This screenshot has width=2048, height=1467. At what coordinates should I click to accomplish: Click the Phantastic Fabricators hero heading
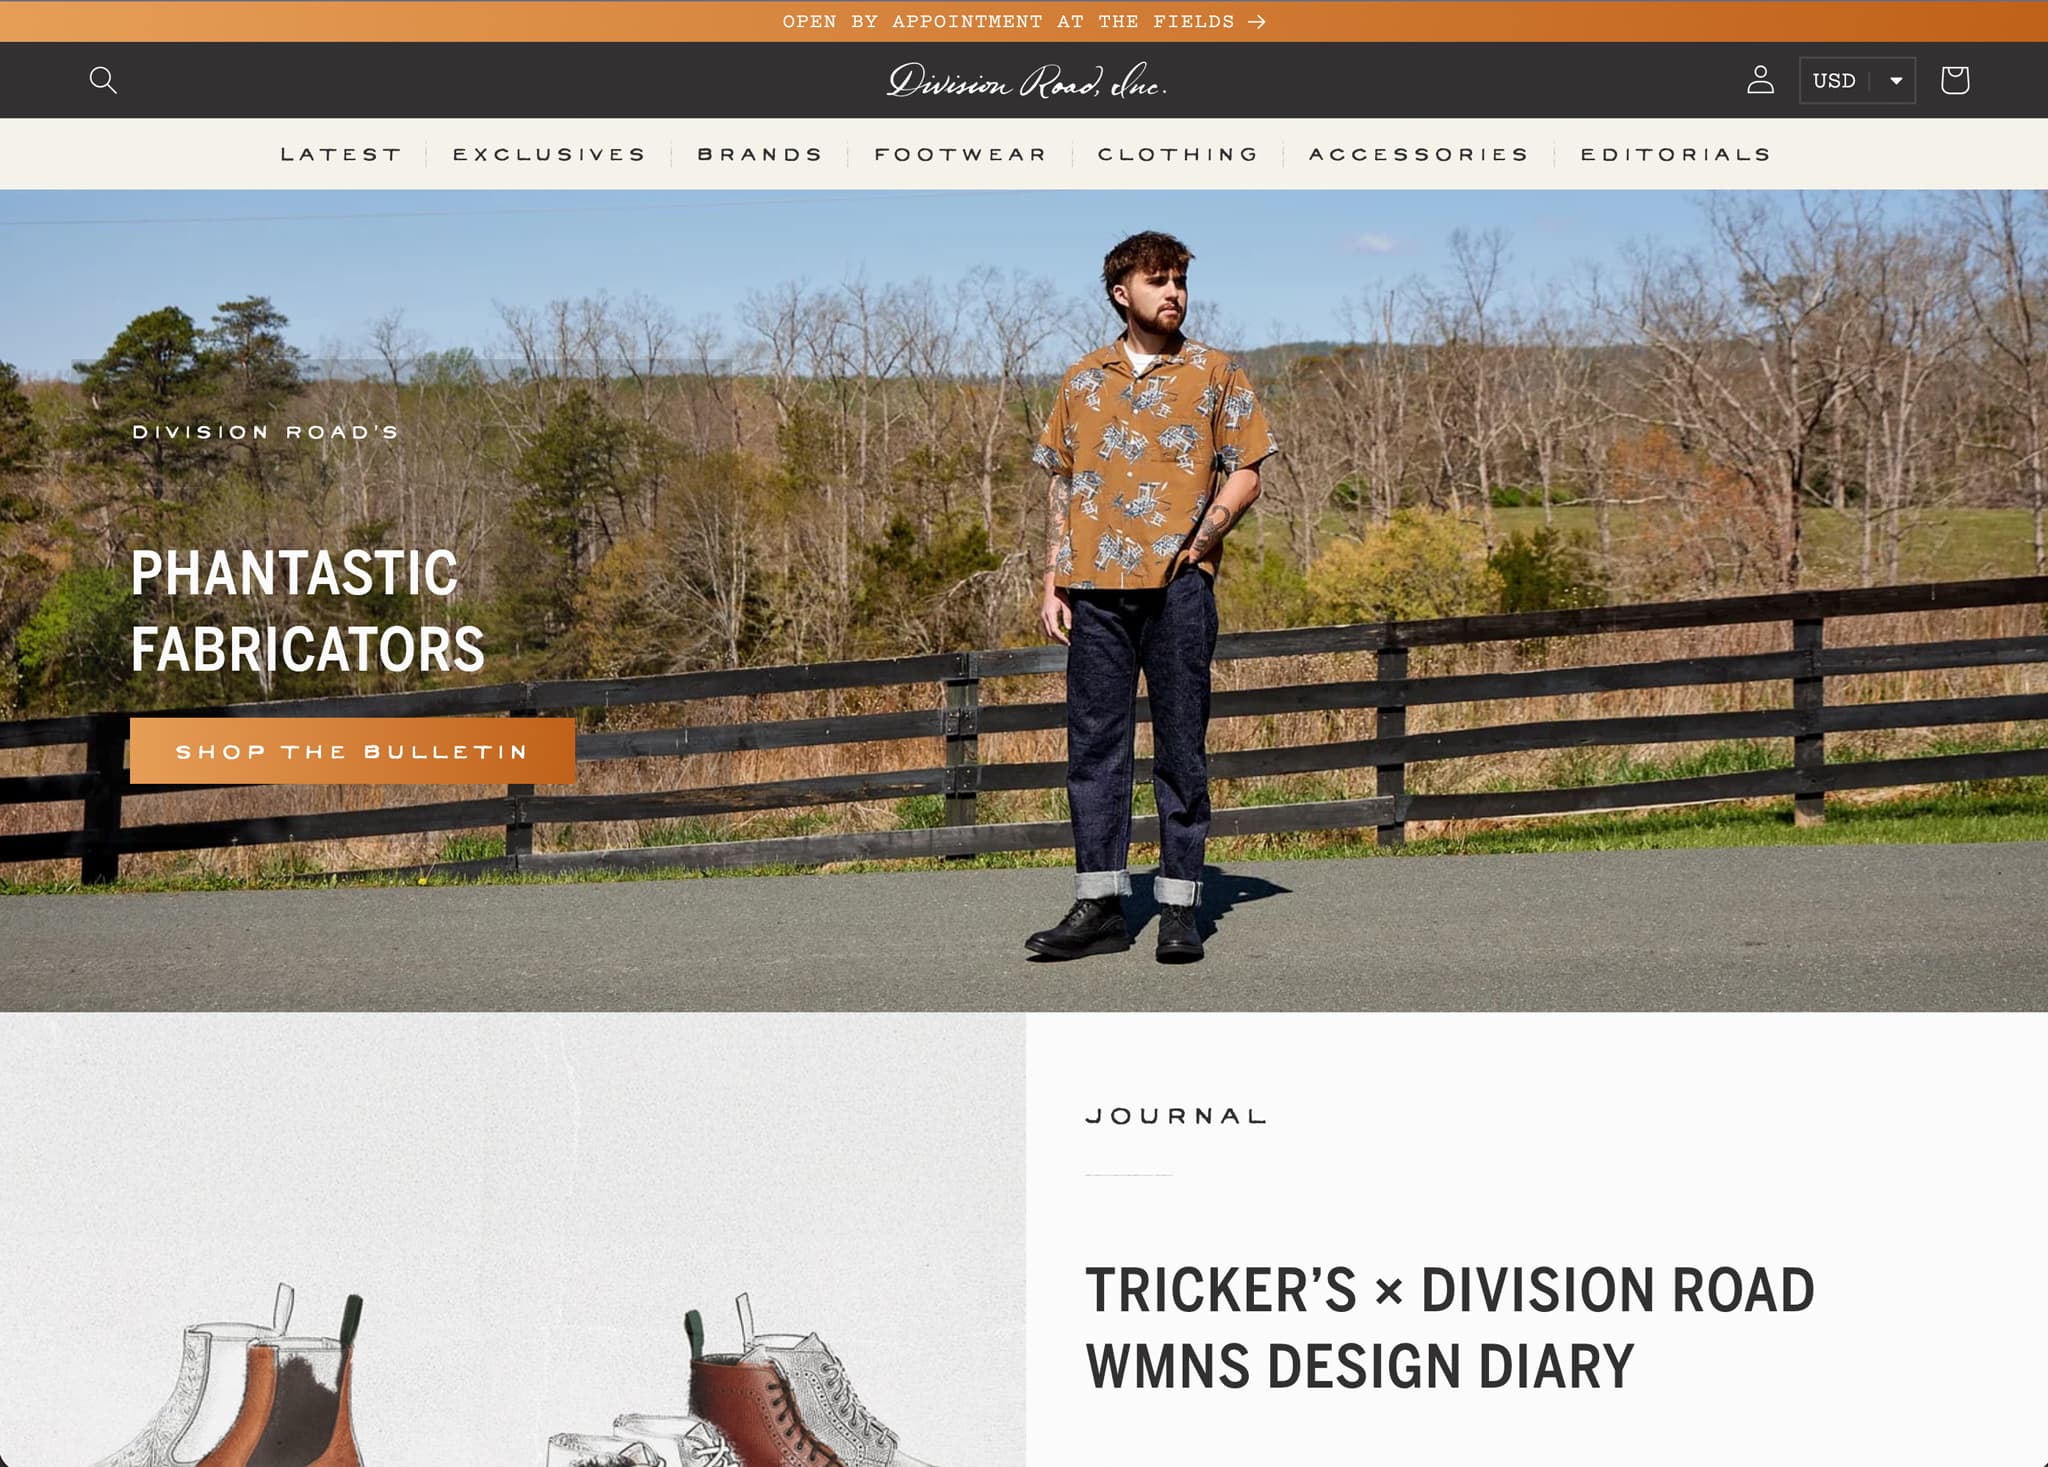(308, 611)
